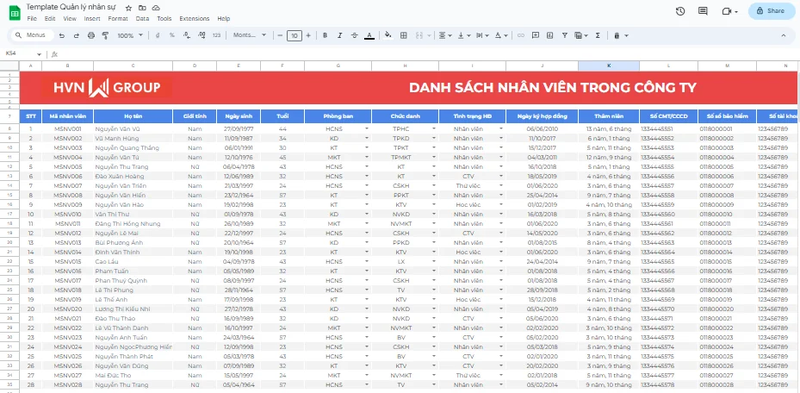Click the font size field
The width and height of the screenshot is (800, 393).
[294, 36]
